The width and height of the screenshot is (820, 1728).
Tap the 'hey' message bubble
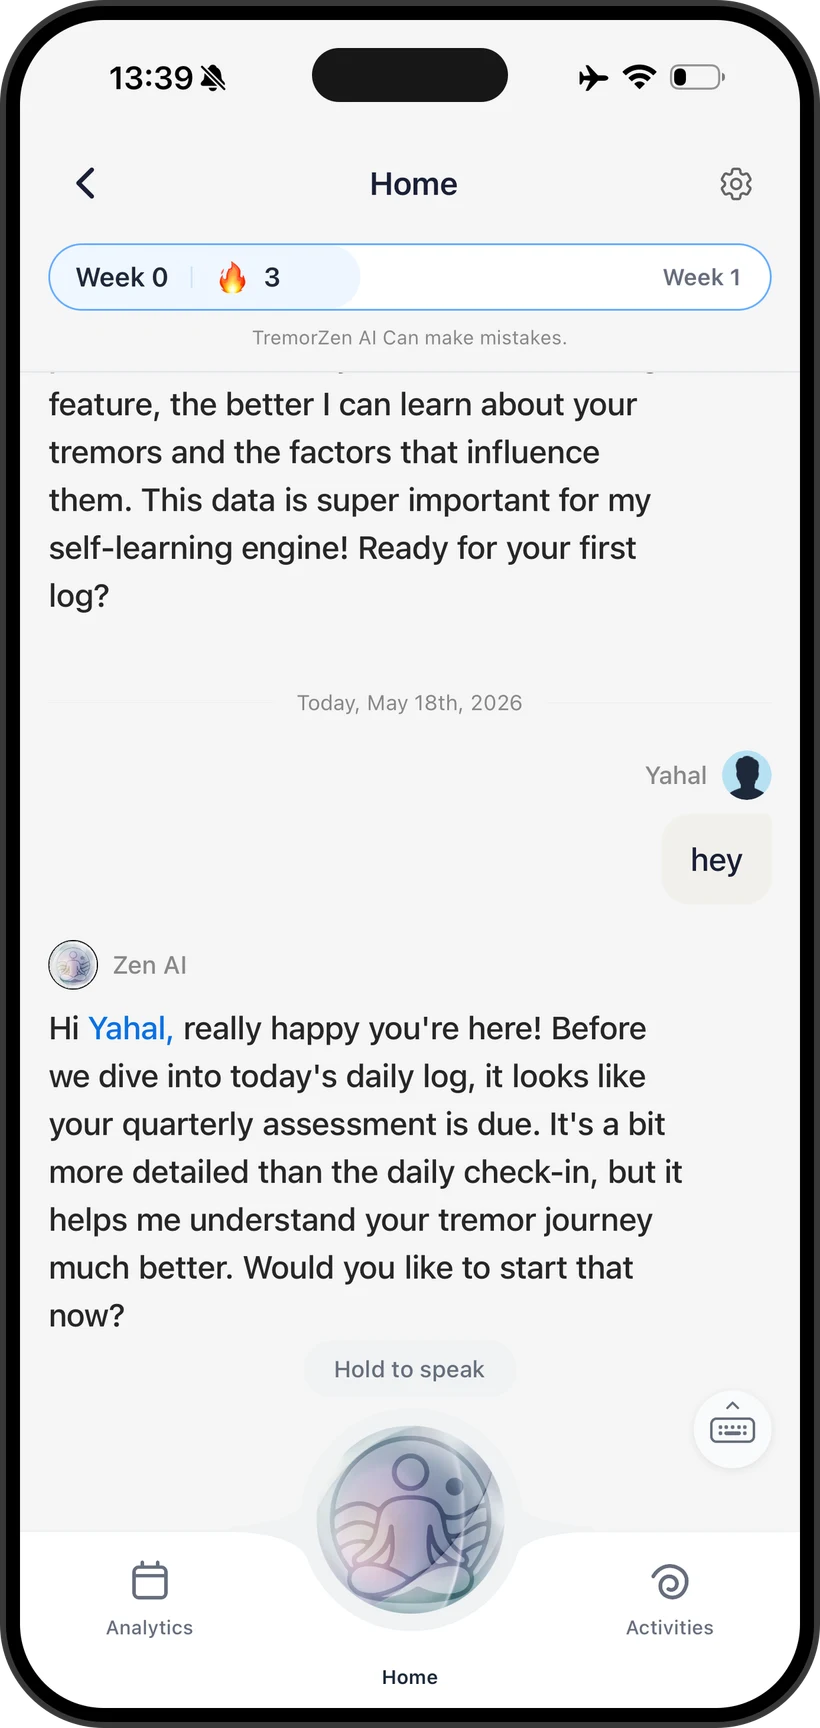coord(717,859)
